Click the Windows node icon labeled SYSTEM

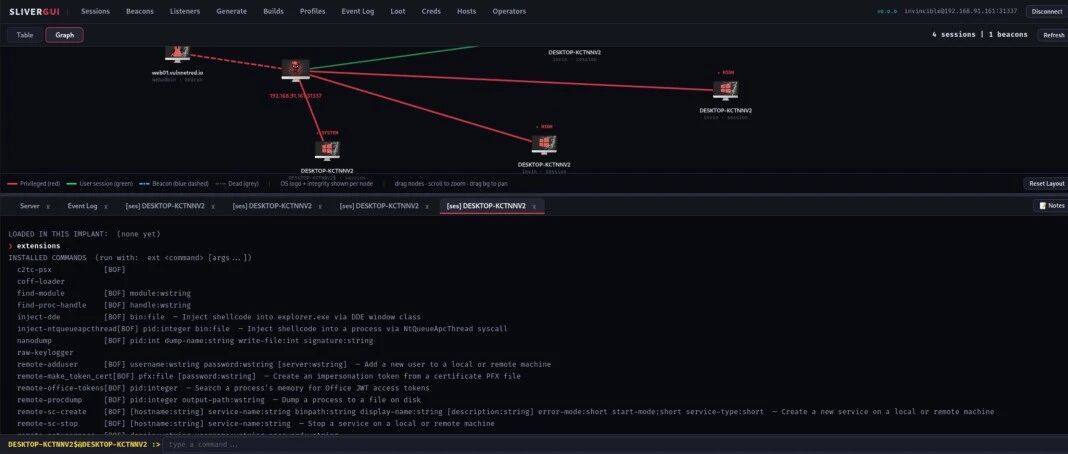(x=327, y=150)
